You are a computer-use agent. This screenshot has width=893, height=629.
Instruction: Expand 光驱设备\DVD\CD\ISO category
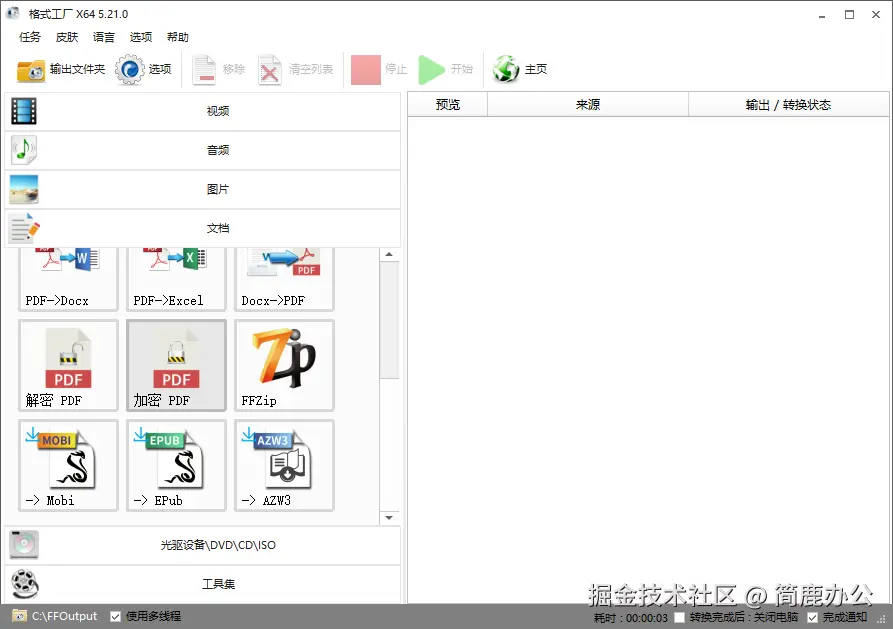(203, 545)
